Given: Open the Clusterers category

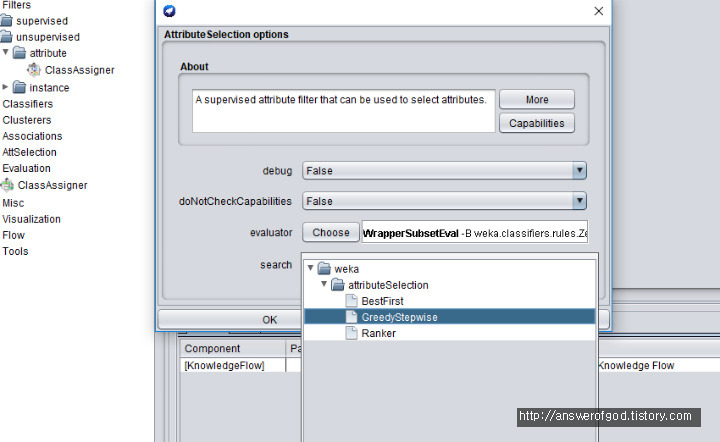Looking at the screenshot, I should click(x=27, y=120).
